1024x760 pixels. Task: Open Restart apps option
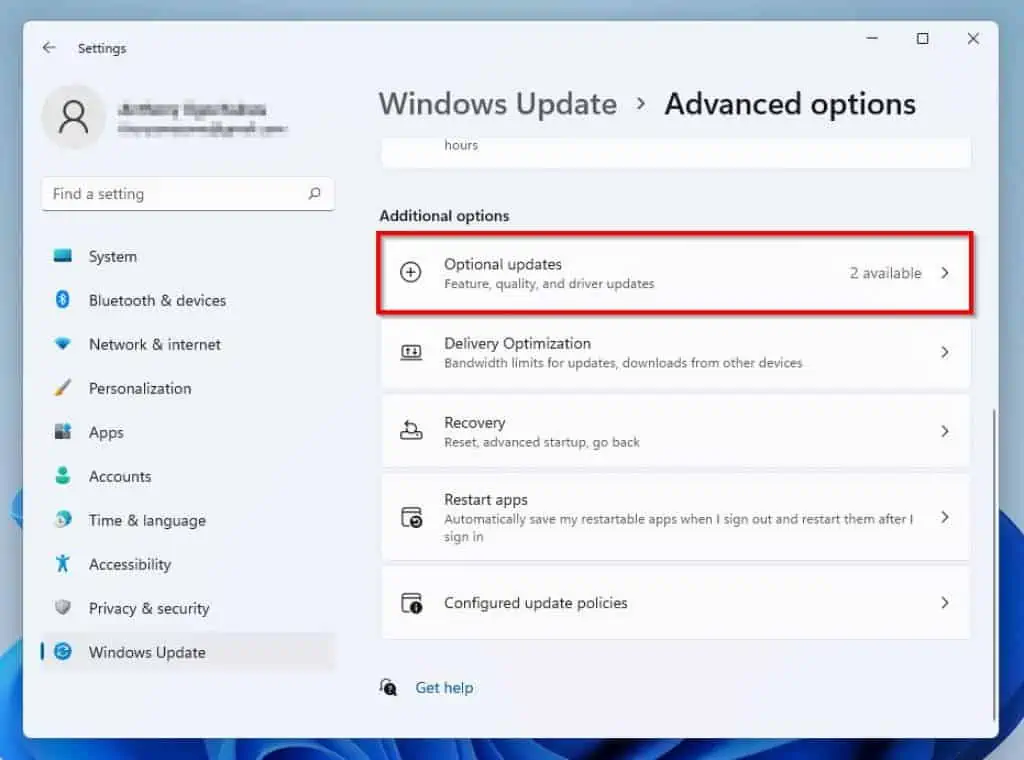point(675,517)
